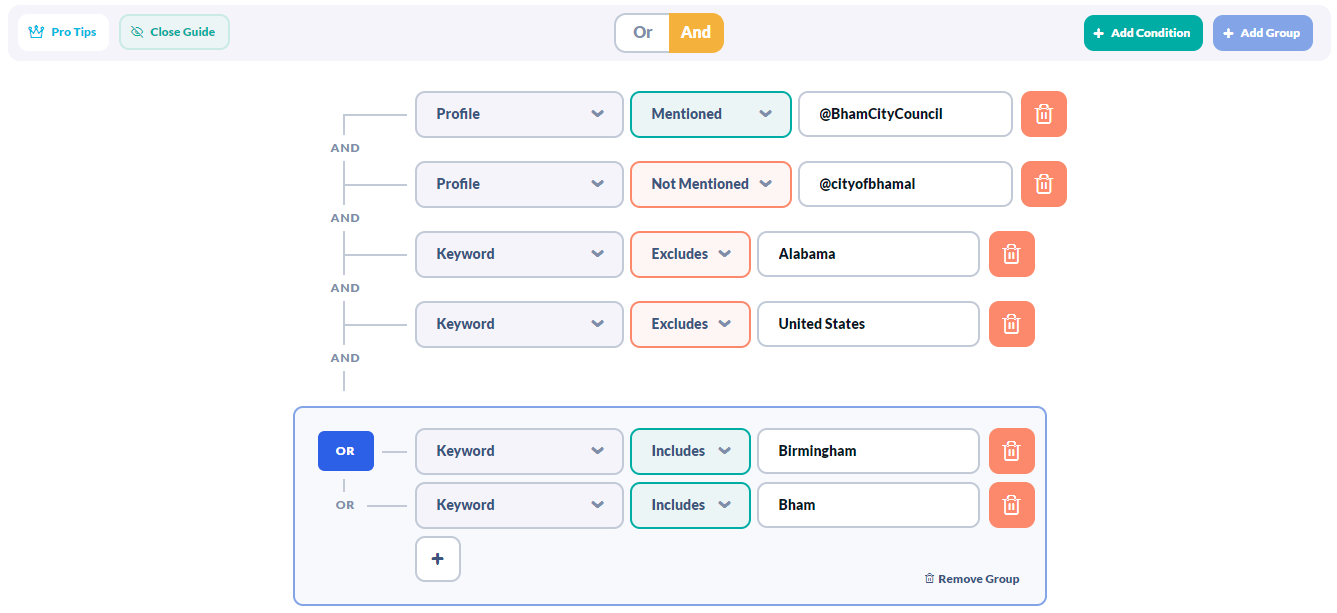
Task: Delete the @cityofbhamal condition row
Action: click(1044, 184)
